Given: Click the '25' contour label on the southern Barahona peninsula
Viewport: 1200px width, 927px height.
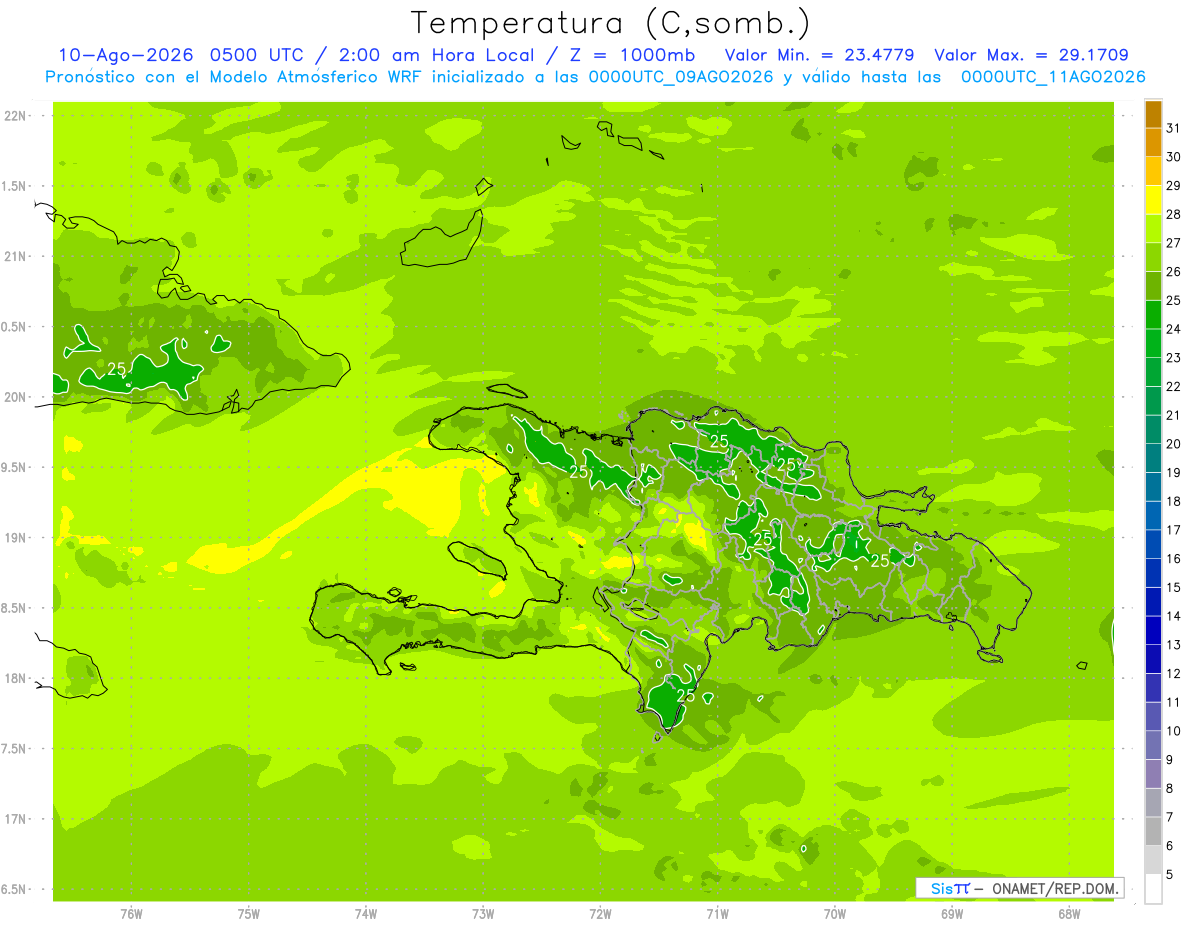Looking at the screenshot, I should click(x=686, y=695).
